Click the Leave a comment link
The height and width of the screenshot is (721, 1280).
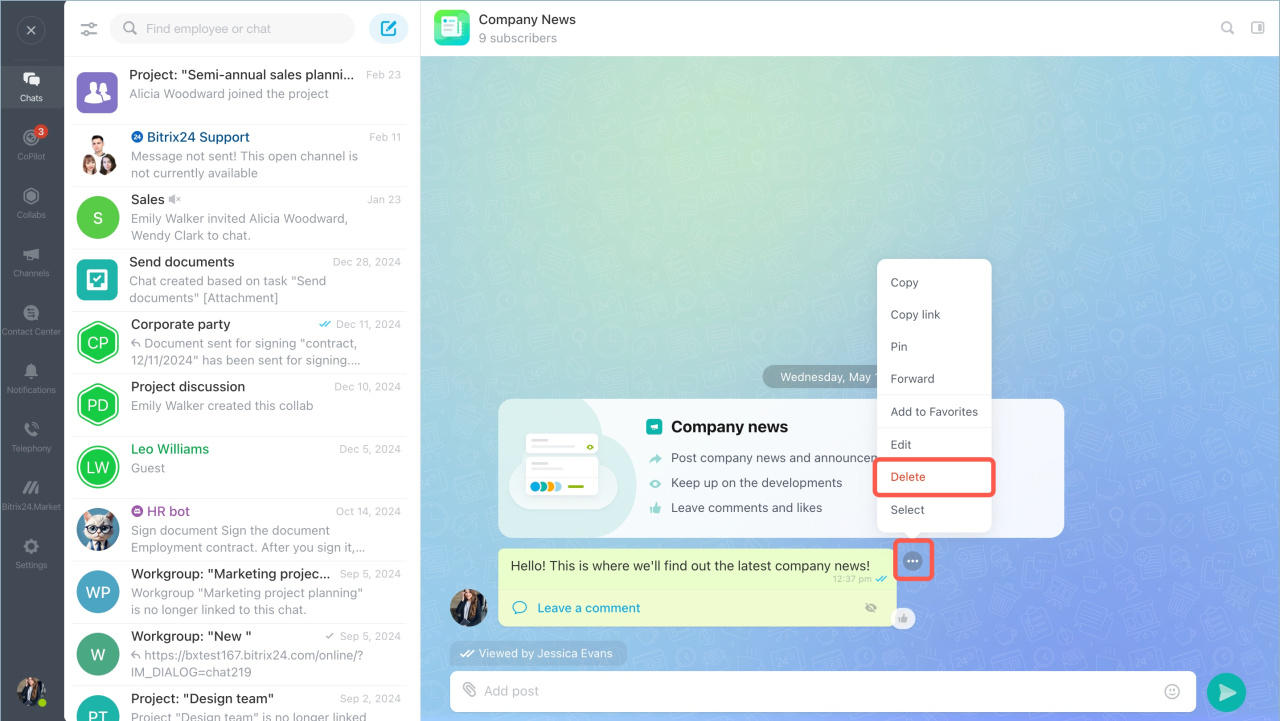[x=588, y=608]
